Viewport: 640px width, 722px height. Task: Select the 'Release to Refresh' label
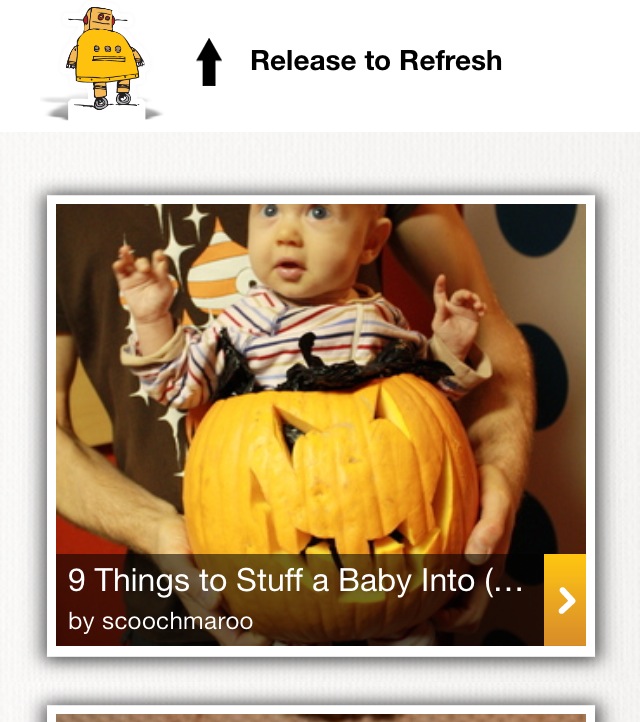(376, 61)
